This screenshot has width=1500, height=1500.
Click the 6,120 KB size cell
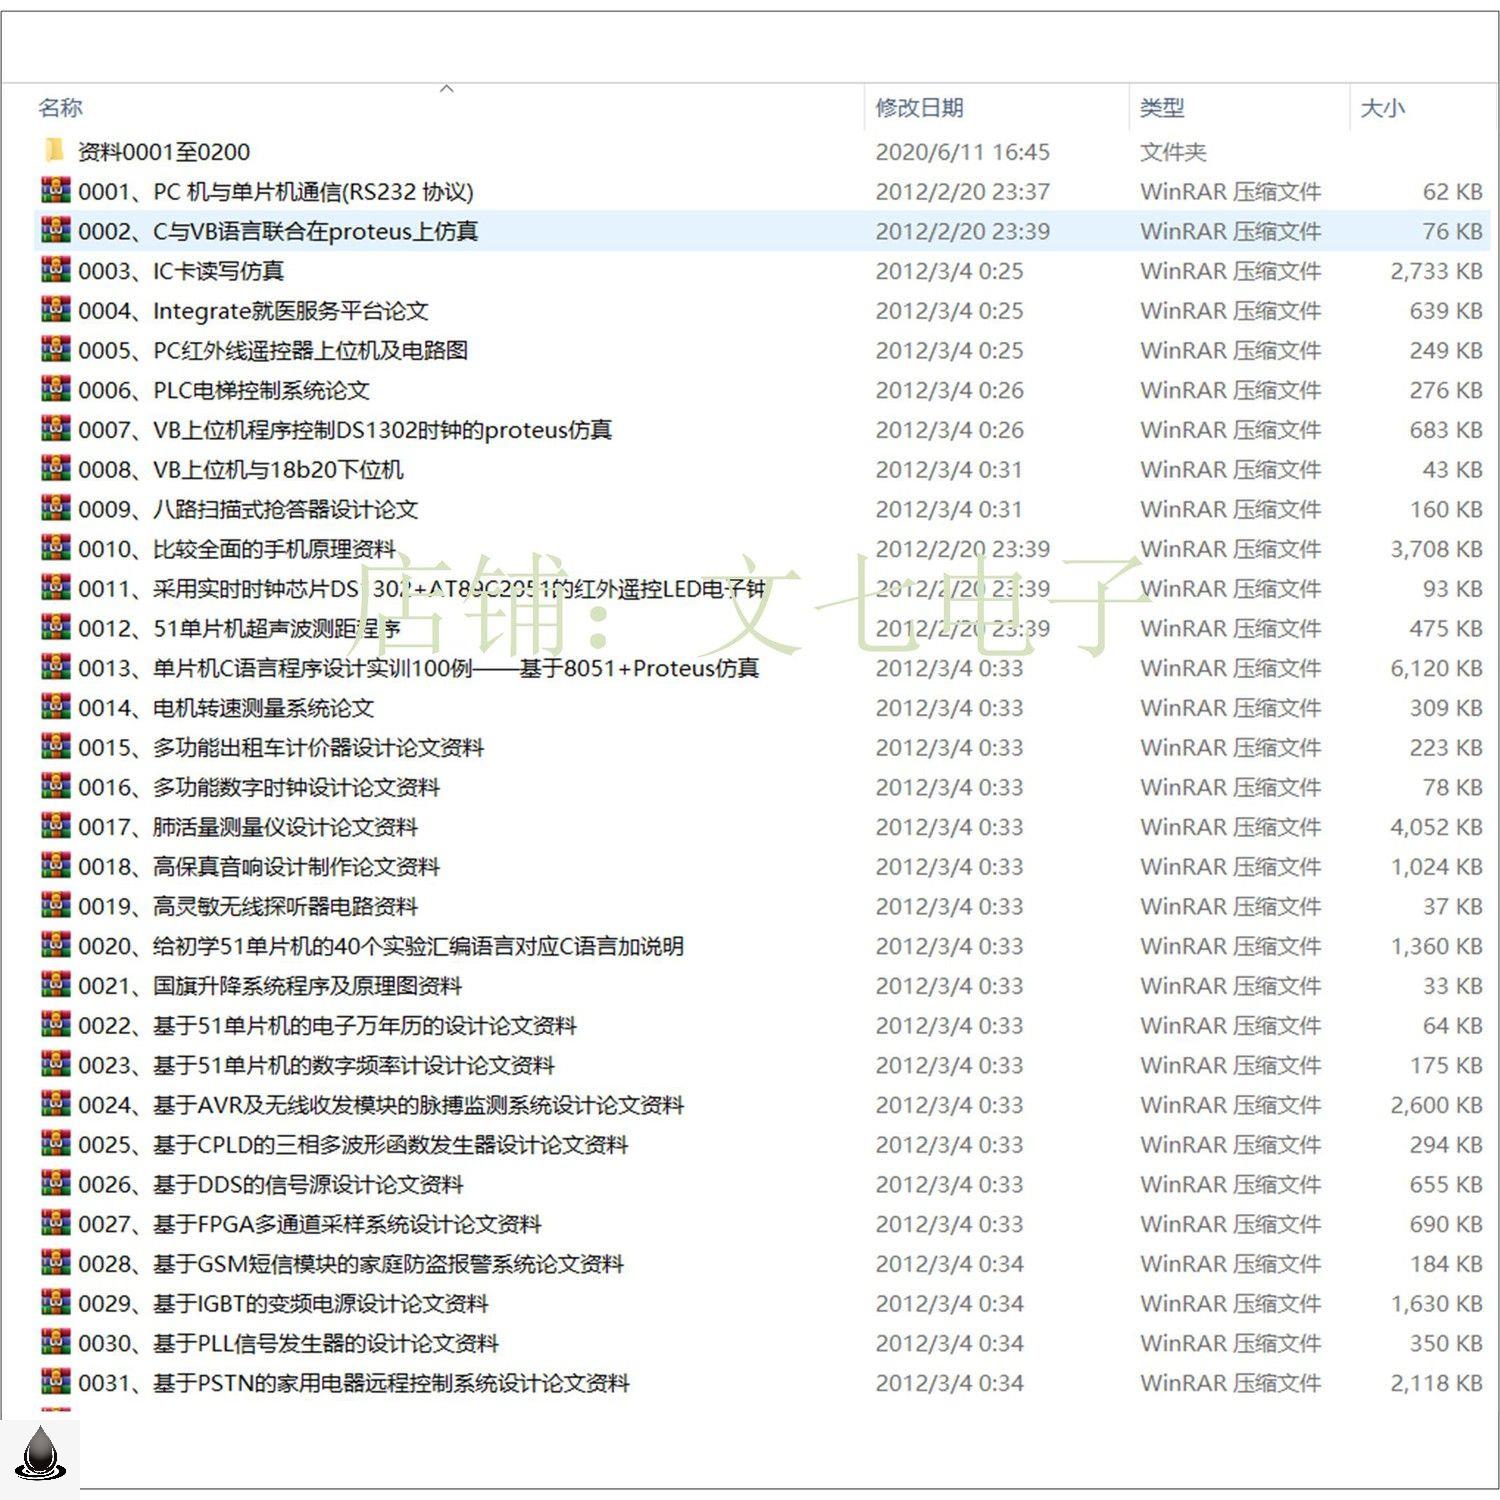tap(1436, 668)
